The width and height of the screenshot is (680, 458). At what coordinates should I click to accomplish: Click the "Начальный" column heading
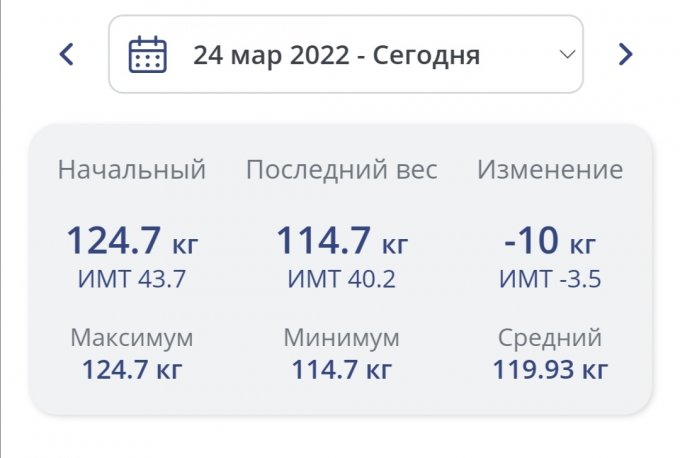point(132,170)
